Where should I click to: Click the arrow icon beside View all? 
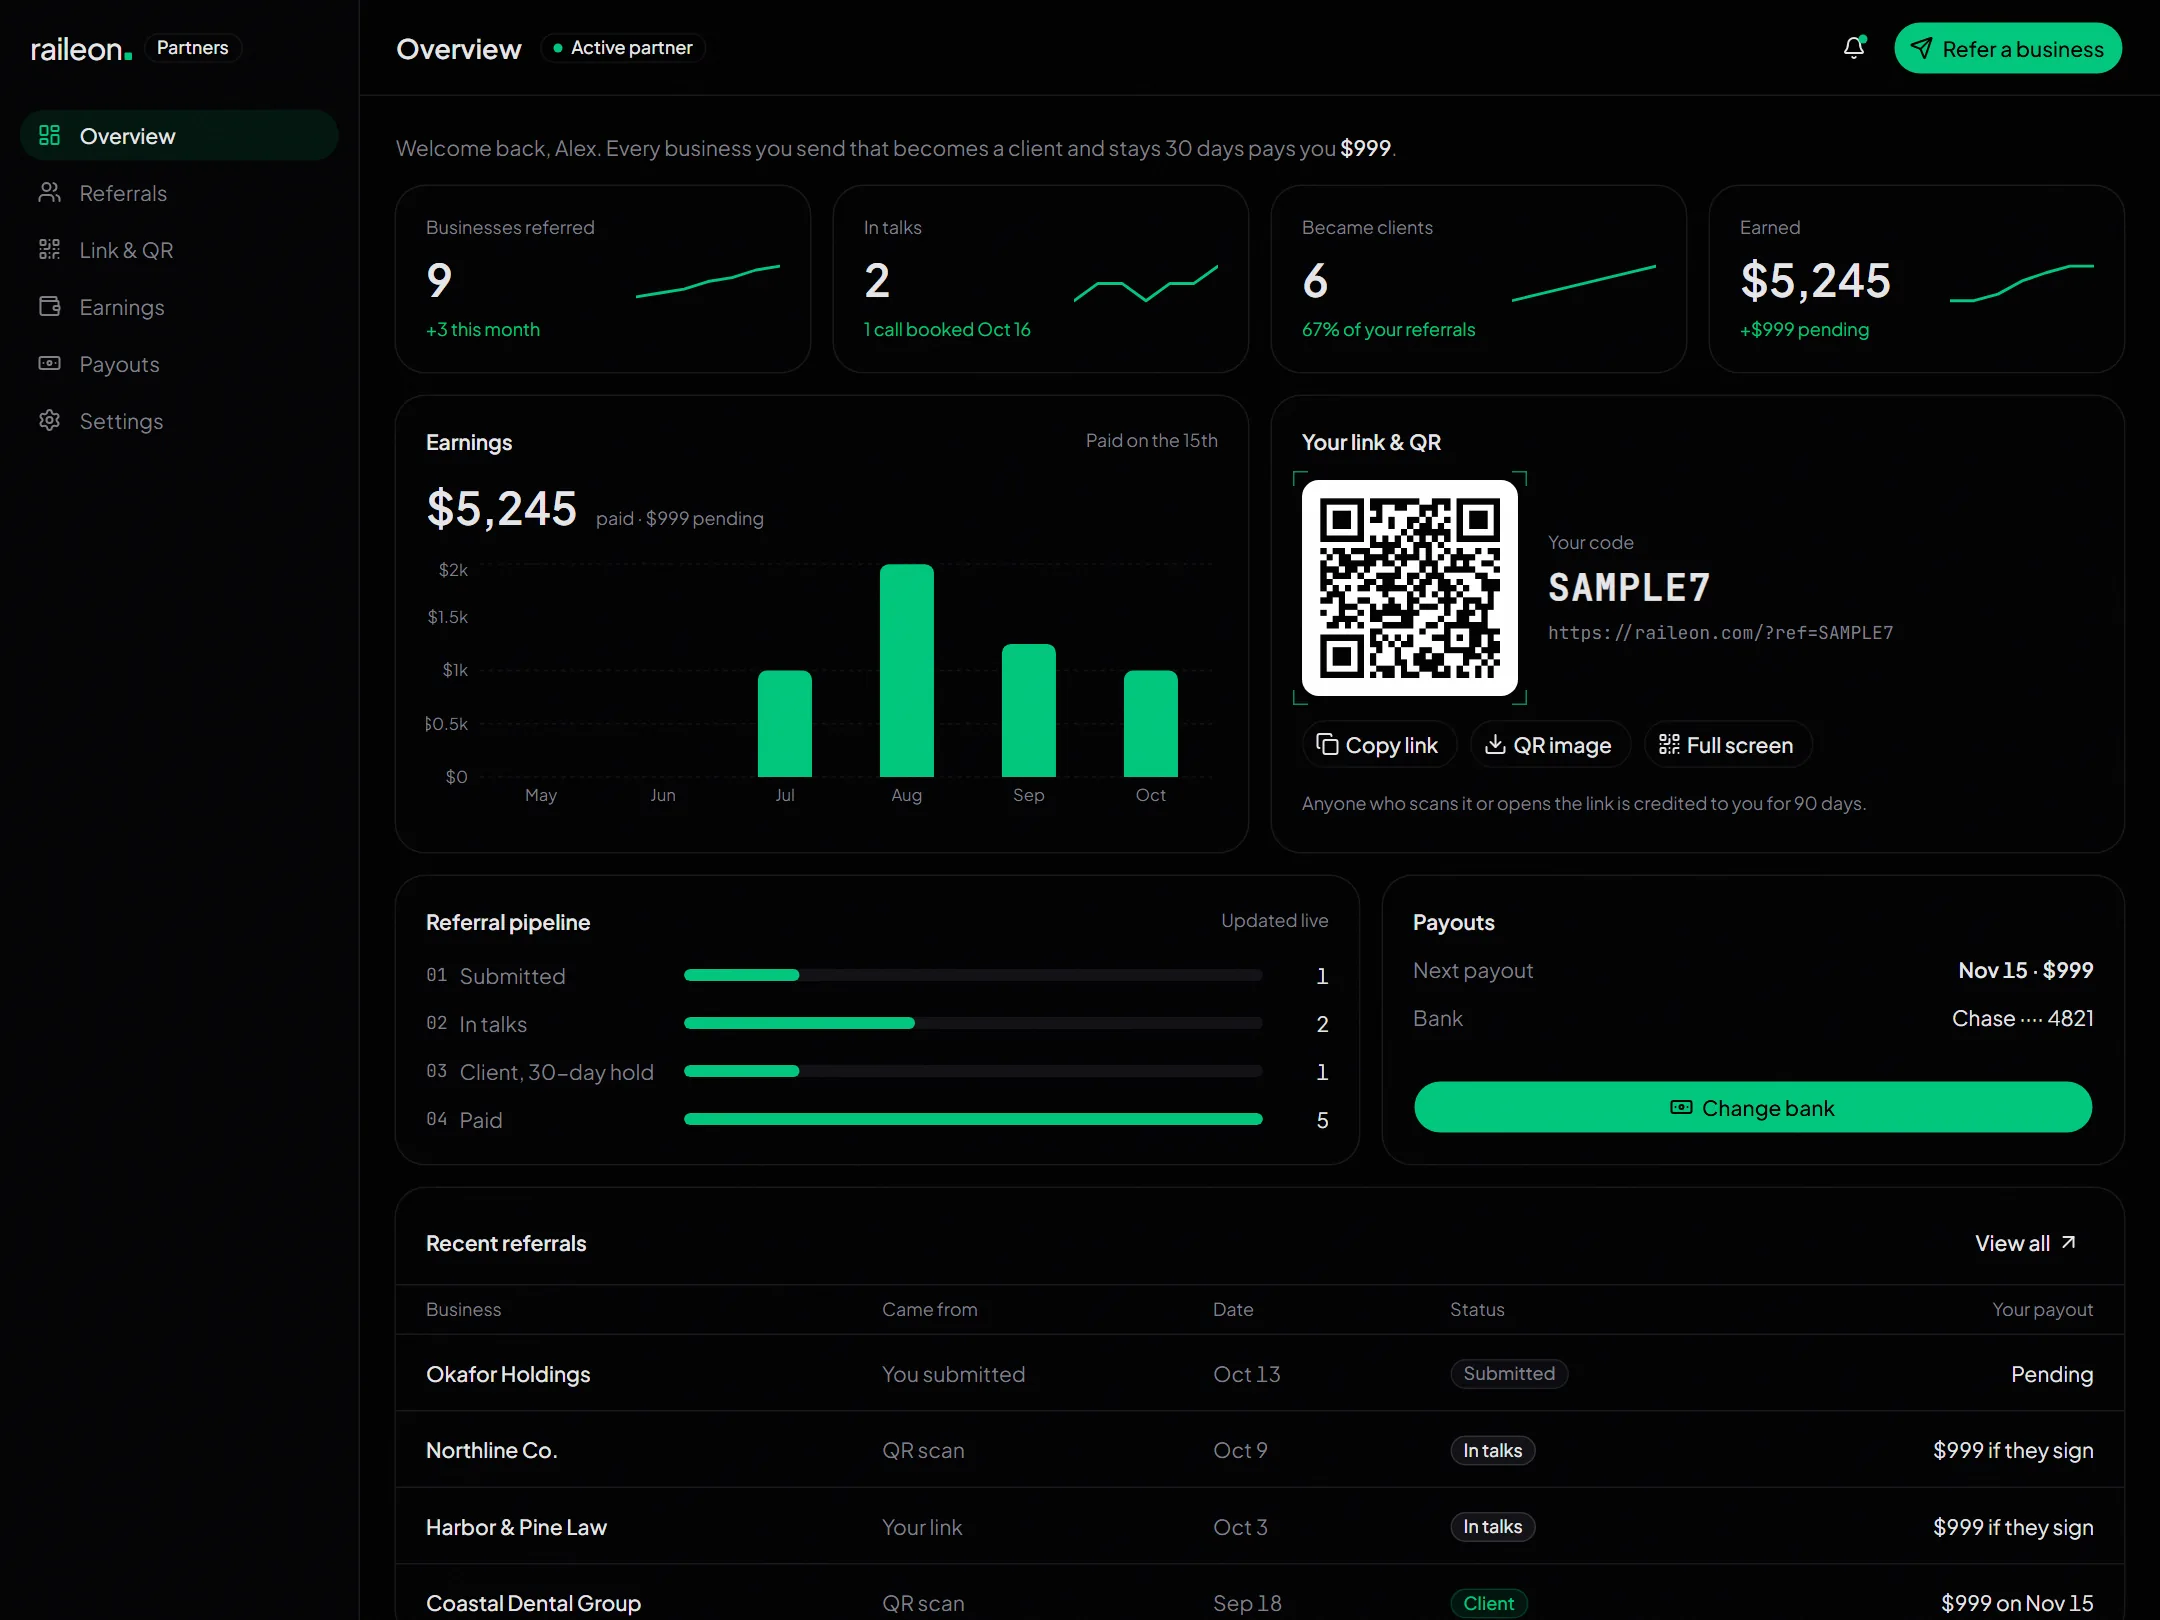[2068, 1242]
